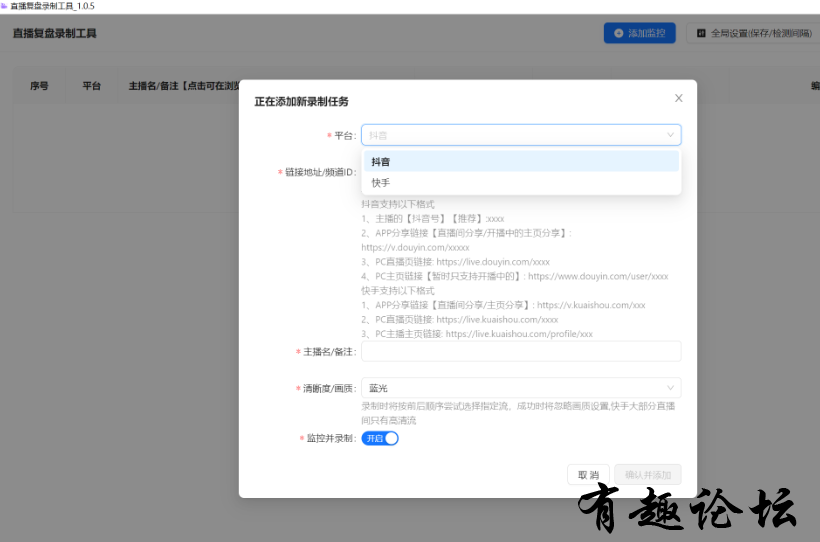Click the plus icon in 添加监控
820x542 pixels.
618,33
